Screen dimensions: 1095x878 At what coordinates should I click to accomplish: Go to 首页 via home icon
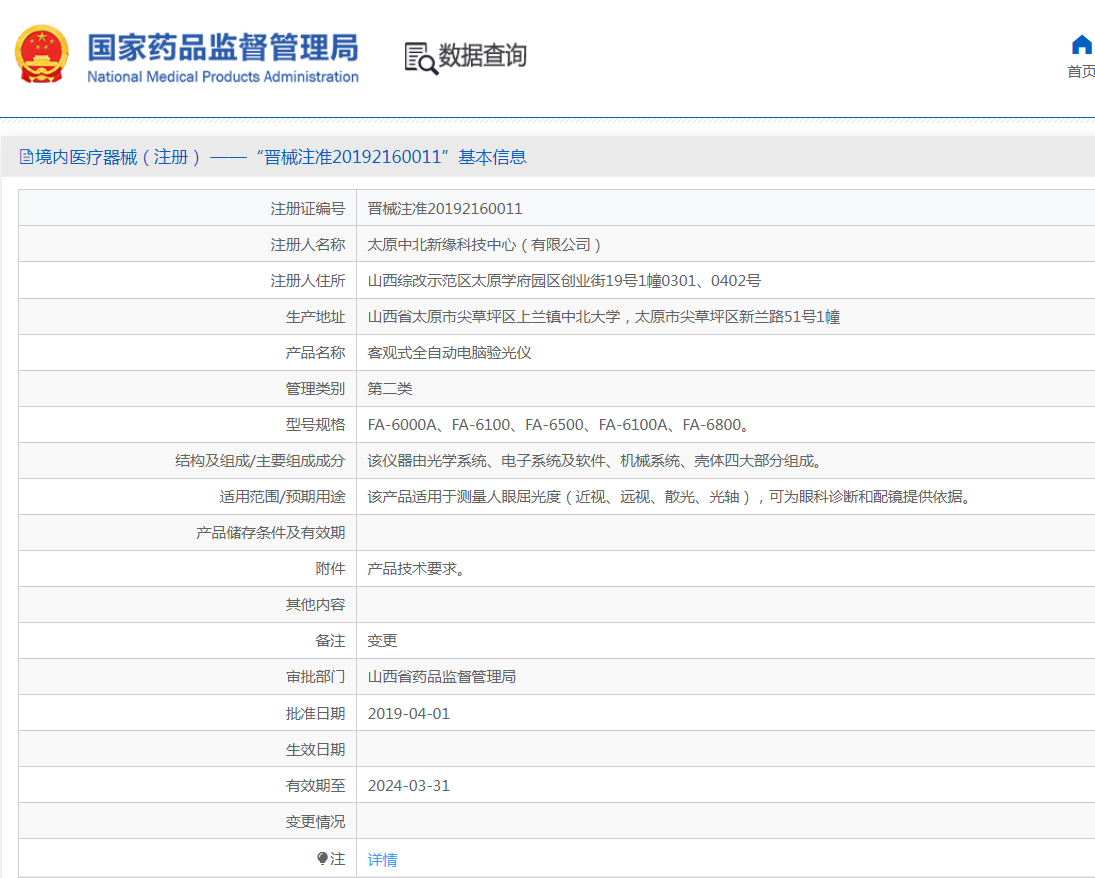pos(1081,45)
